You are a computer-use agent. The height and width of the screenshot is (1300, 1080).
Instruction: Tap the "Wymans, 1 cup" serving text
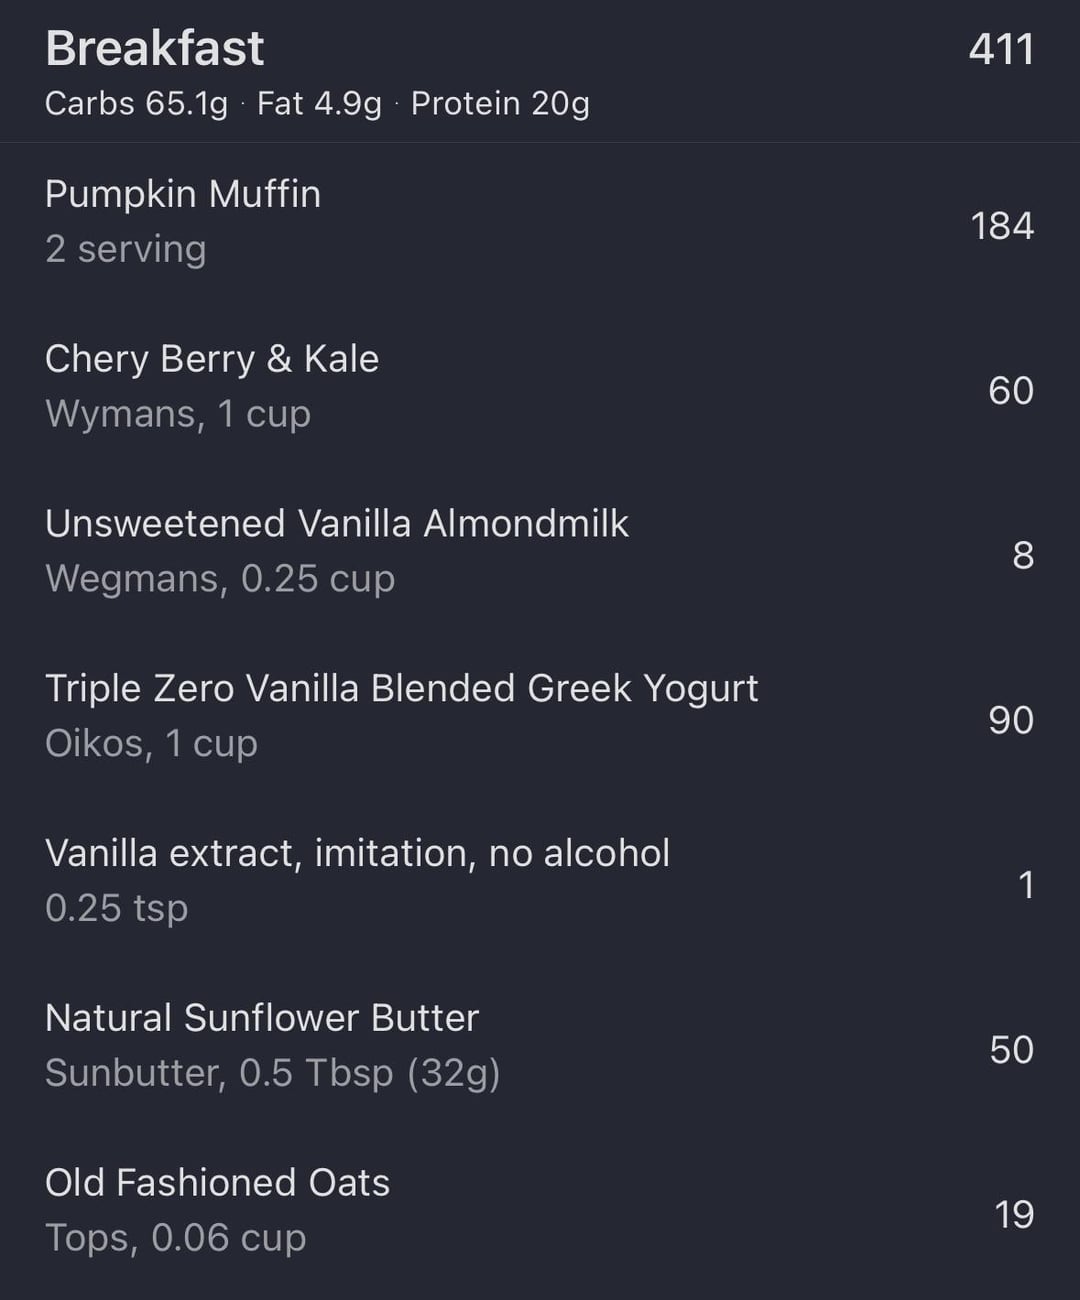[178, 414]
